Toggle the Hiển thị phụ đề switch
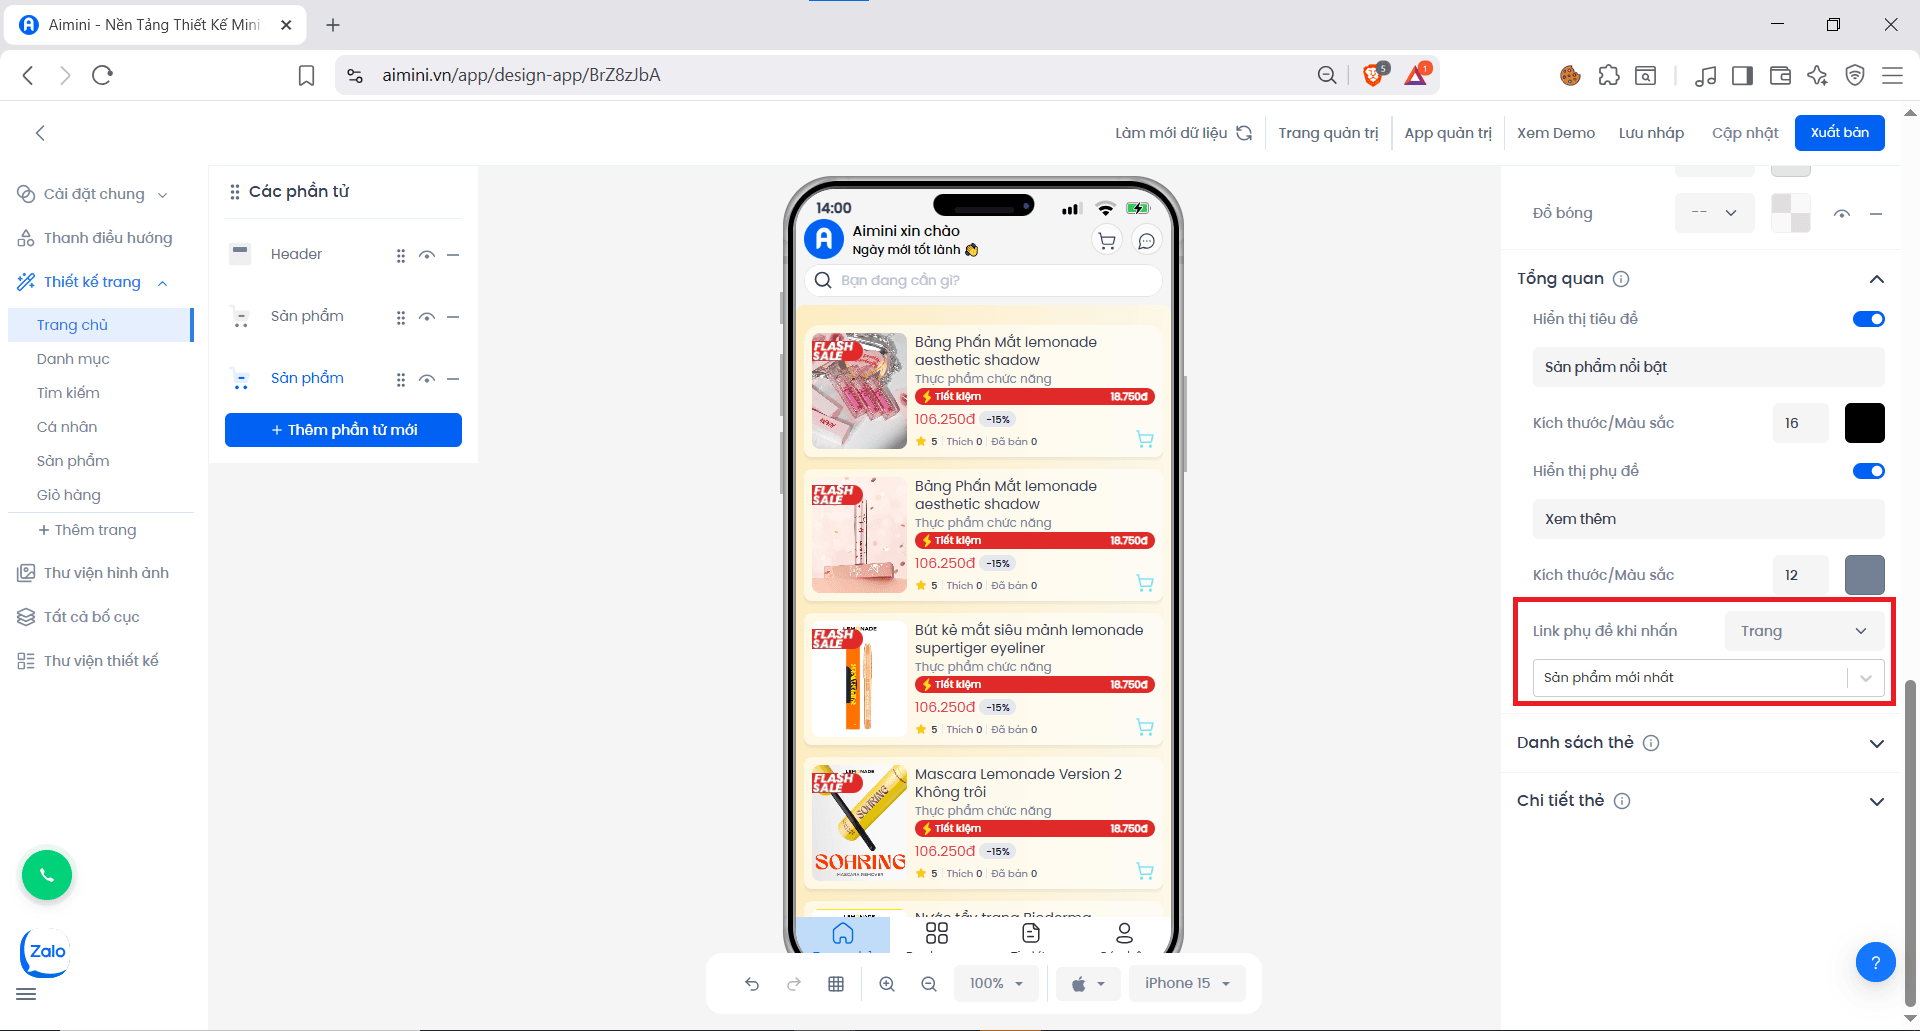The width and height of the screenshot is (1920, 1031). click(x=1868, y=471)
